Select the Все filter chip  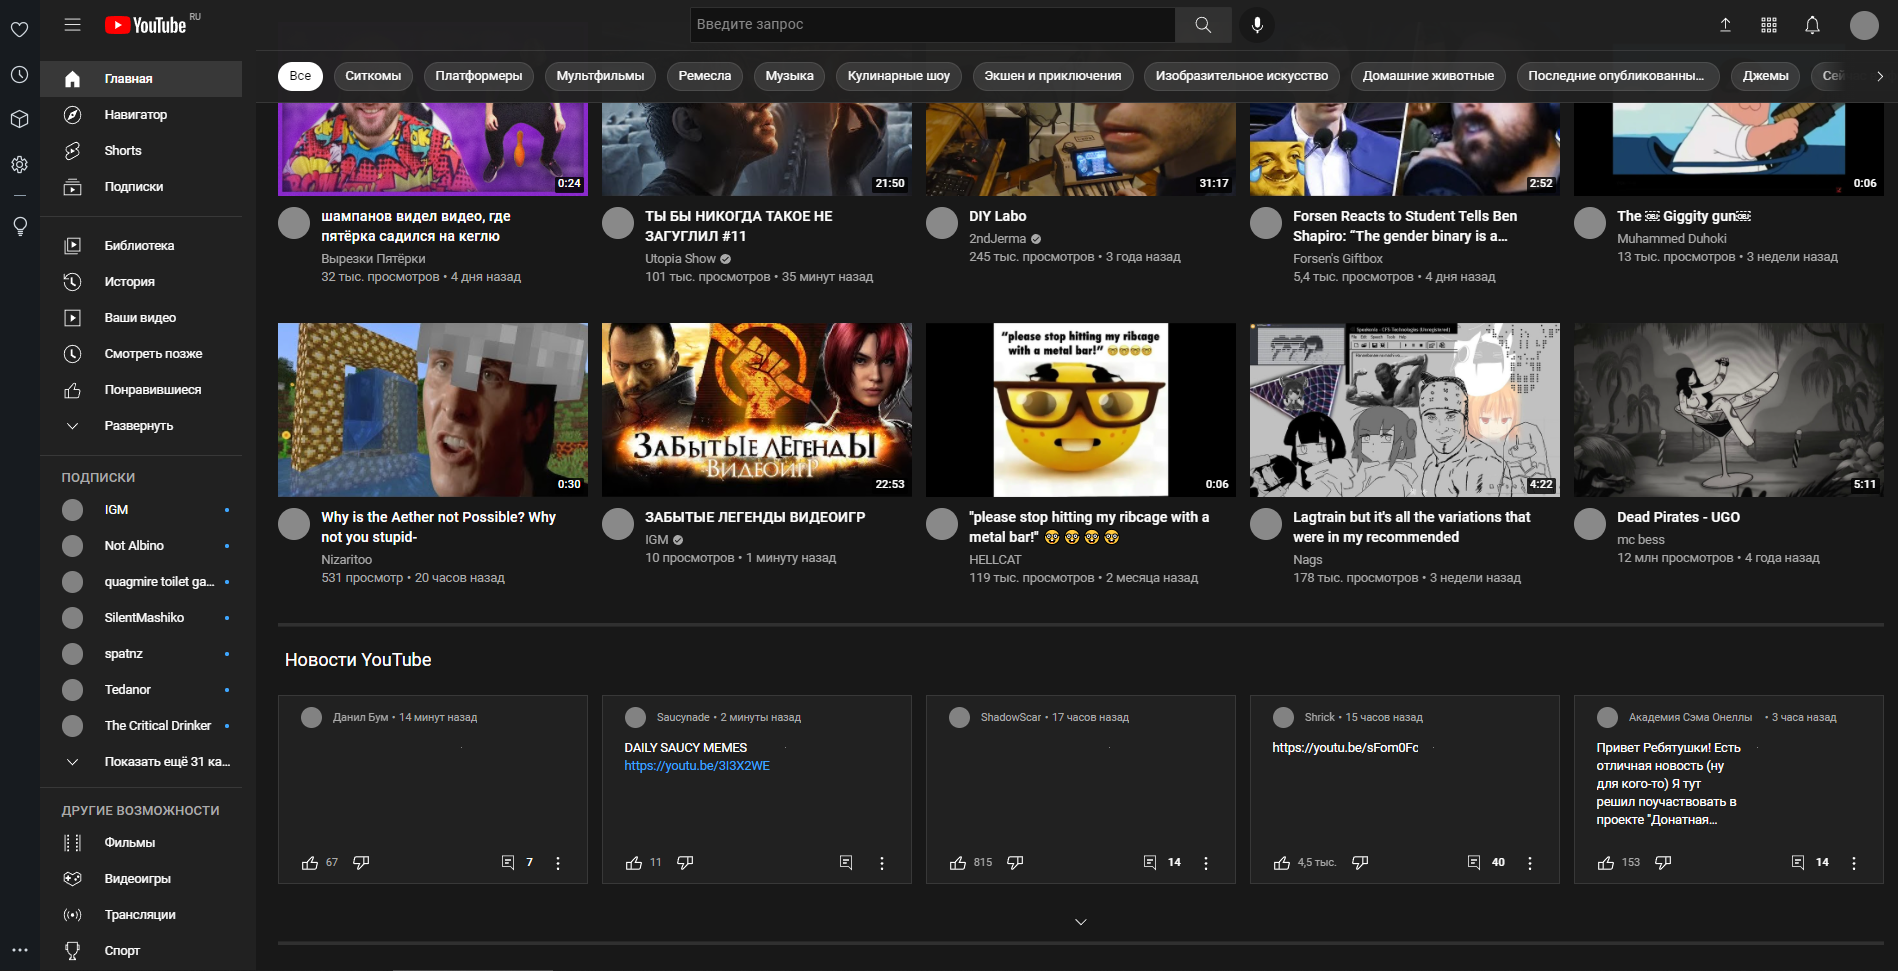point(300,76)
